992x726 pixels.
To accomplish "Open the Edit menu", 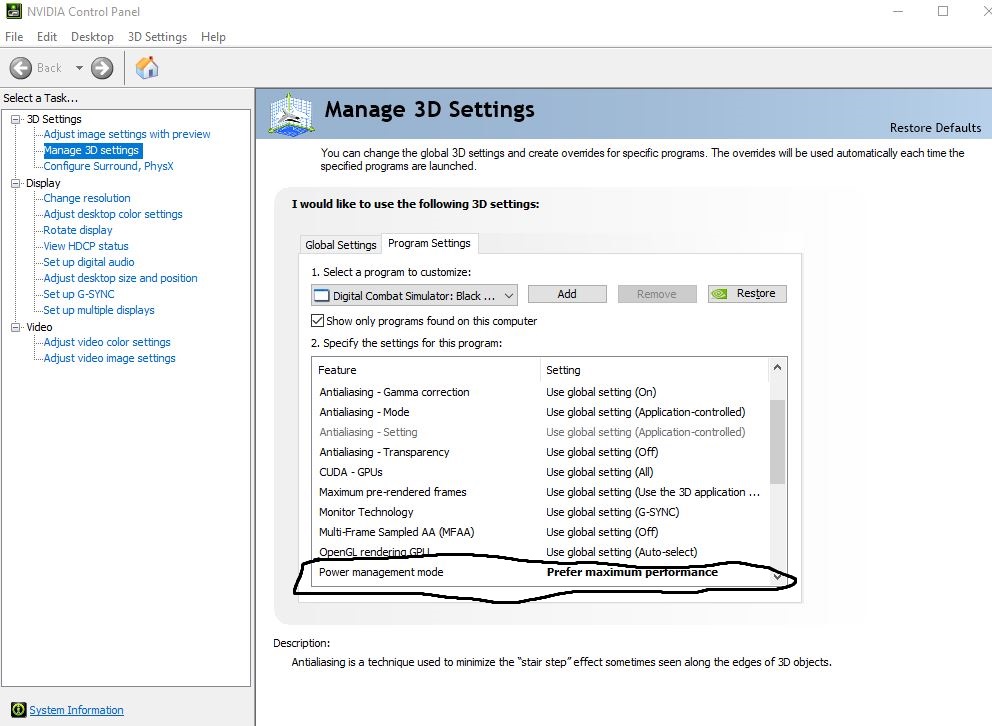I will [47, 37].
